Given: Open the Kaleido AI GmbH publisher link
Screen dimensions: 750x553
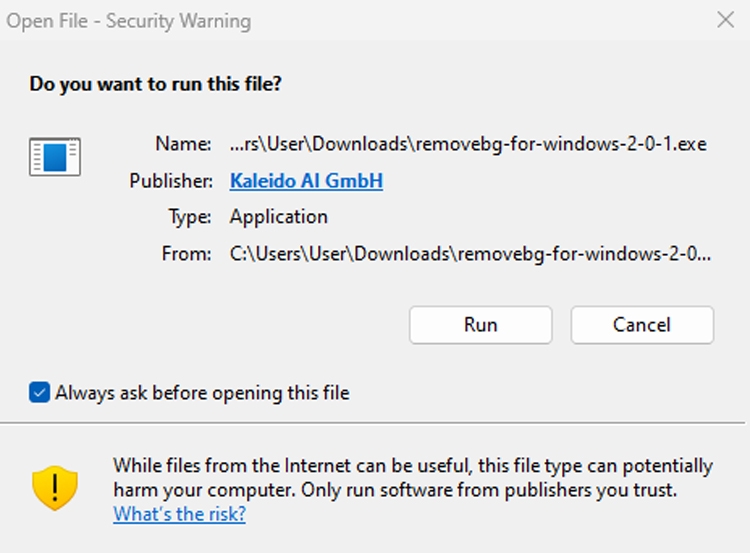Looking at the screenshot, I should [x=306, y=181].
